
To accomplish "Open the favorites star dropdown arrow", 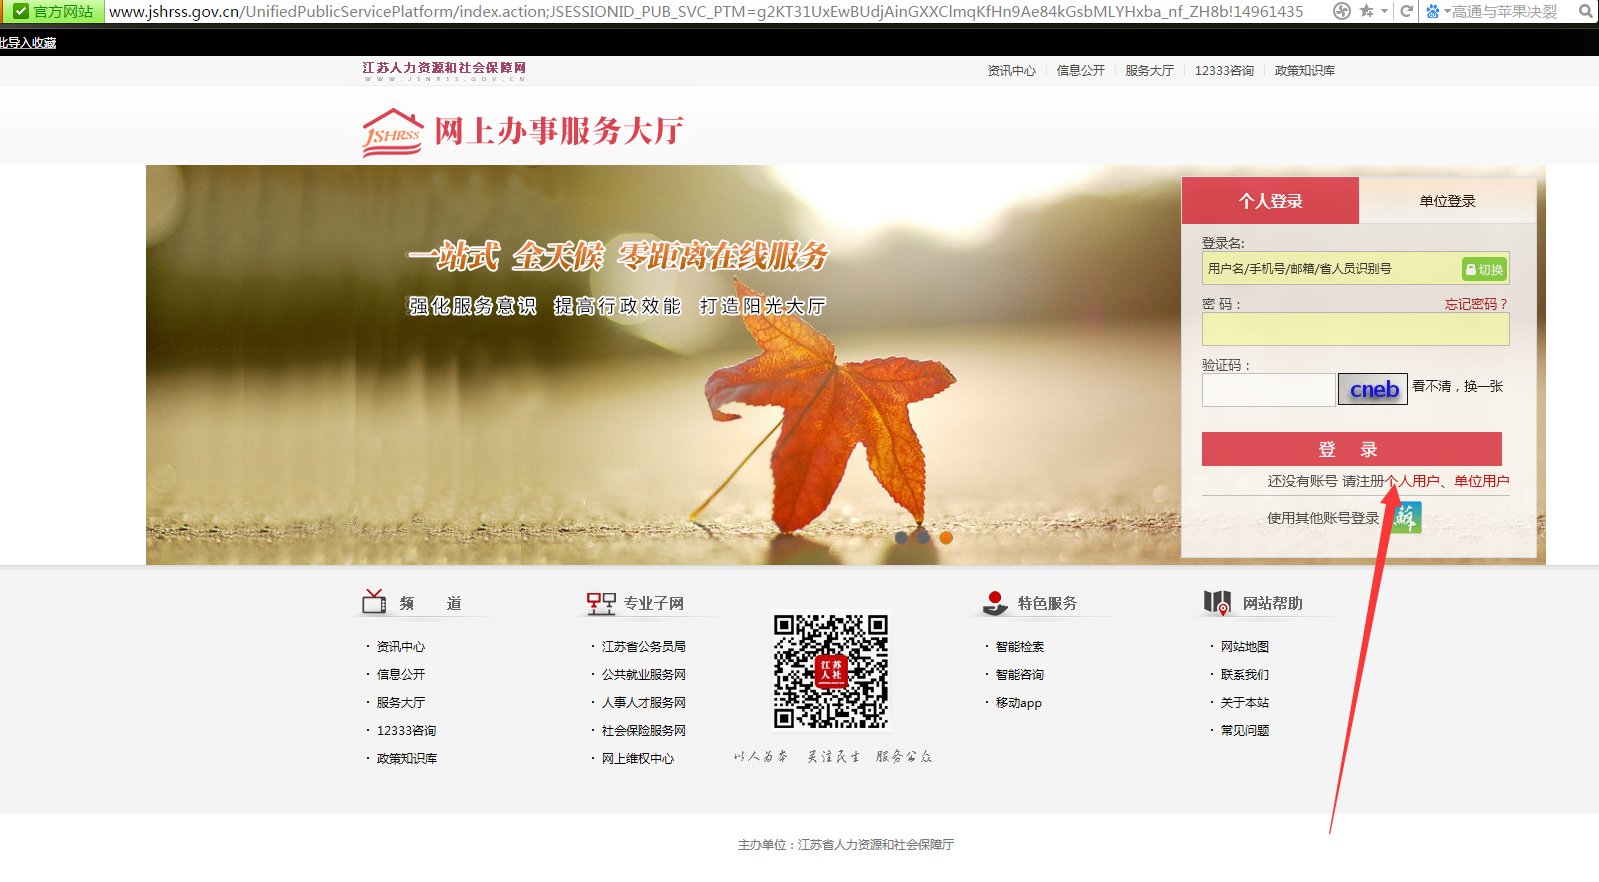I will click(x=1384, y=11).
